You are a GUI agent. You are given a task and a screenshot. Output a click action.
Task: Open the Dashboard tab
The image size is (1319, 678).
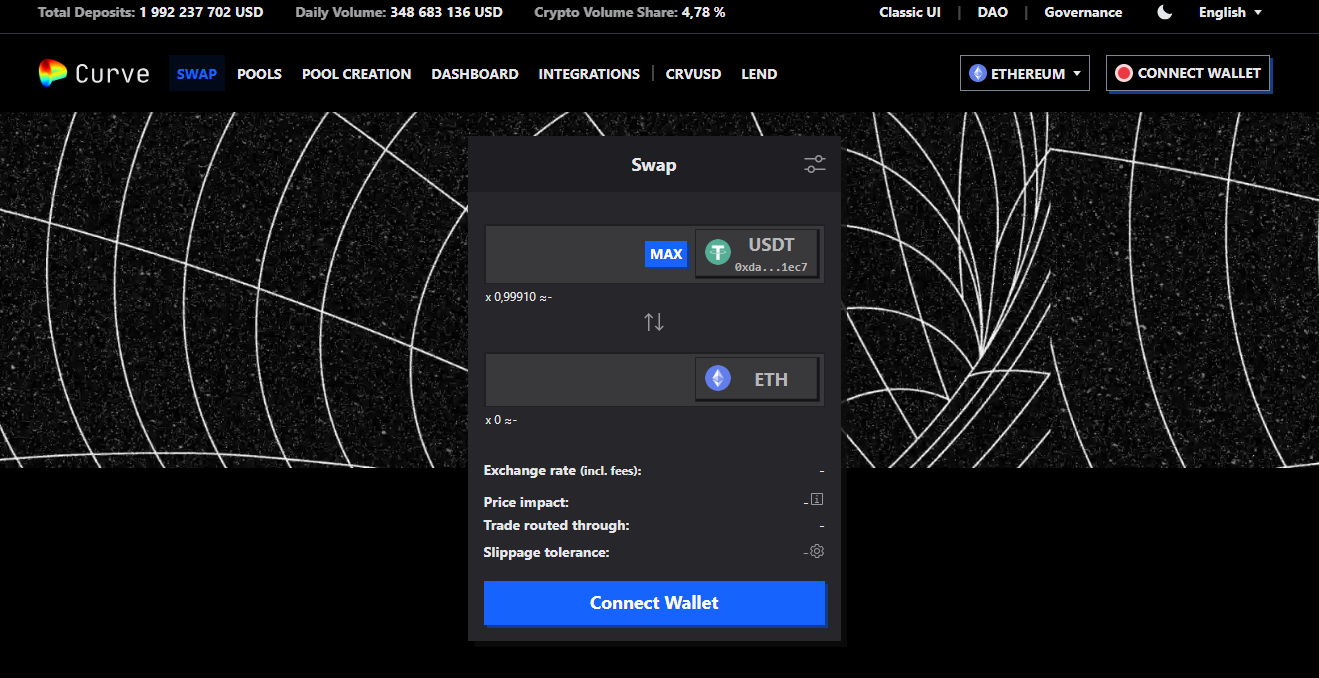(x=474, y=74)
